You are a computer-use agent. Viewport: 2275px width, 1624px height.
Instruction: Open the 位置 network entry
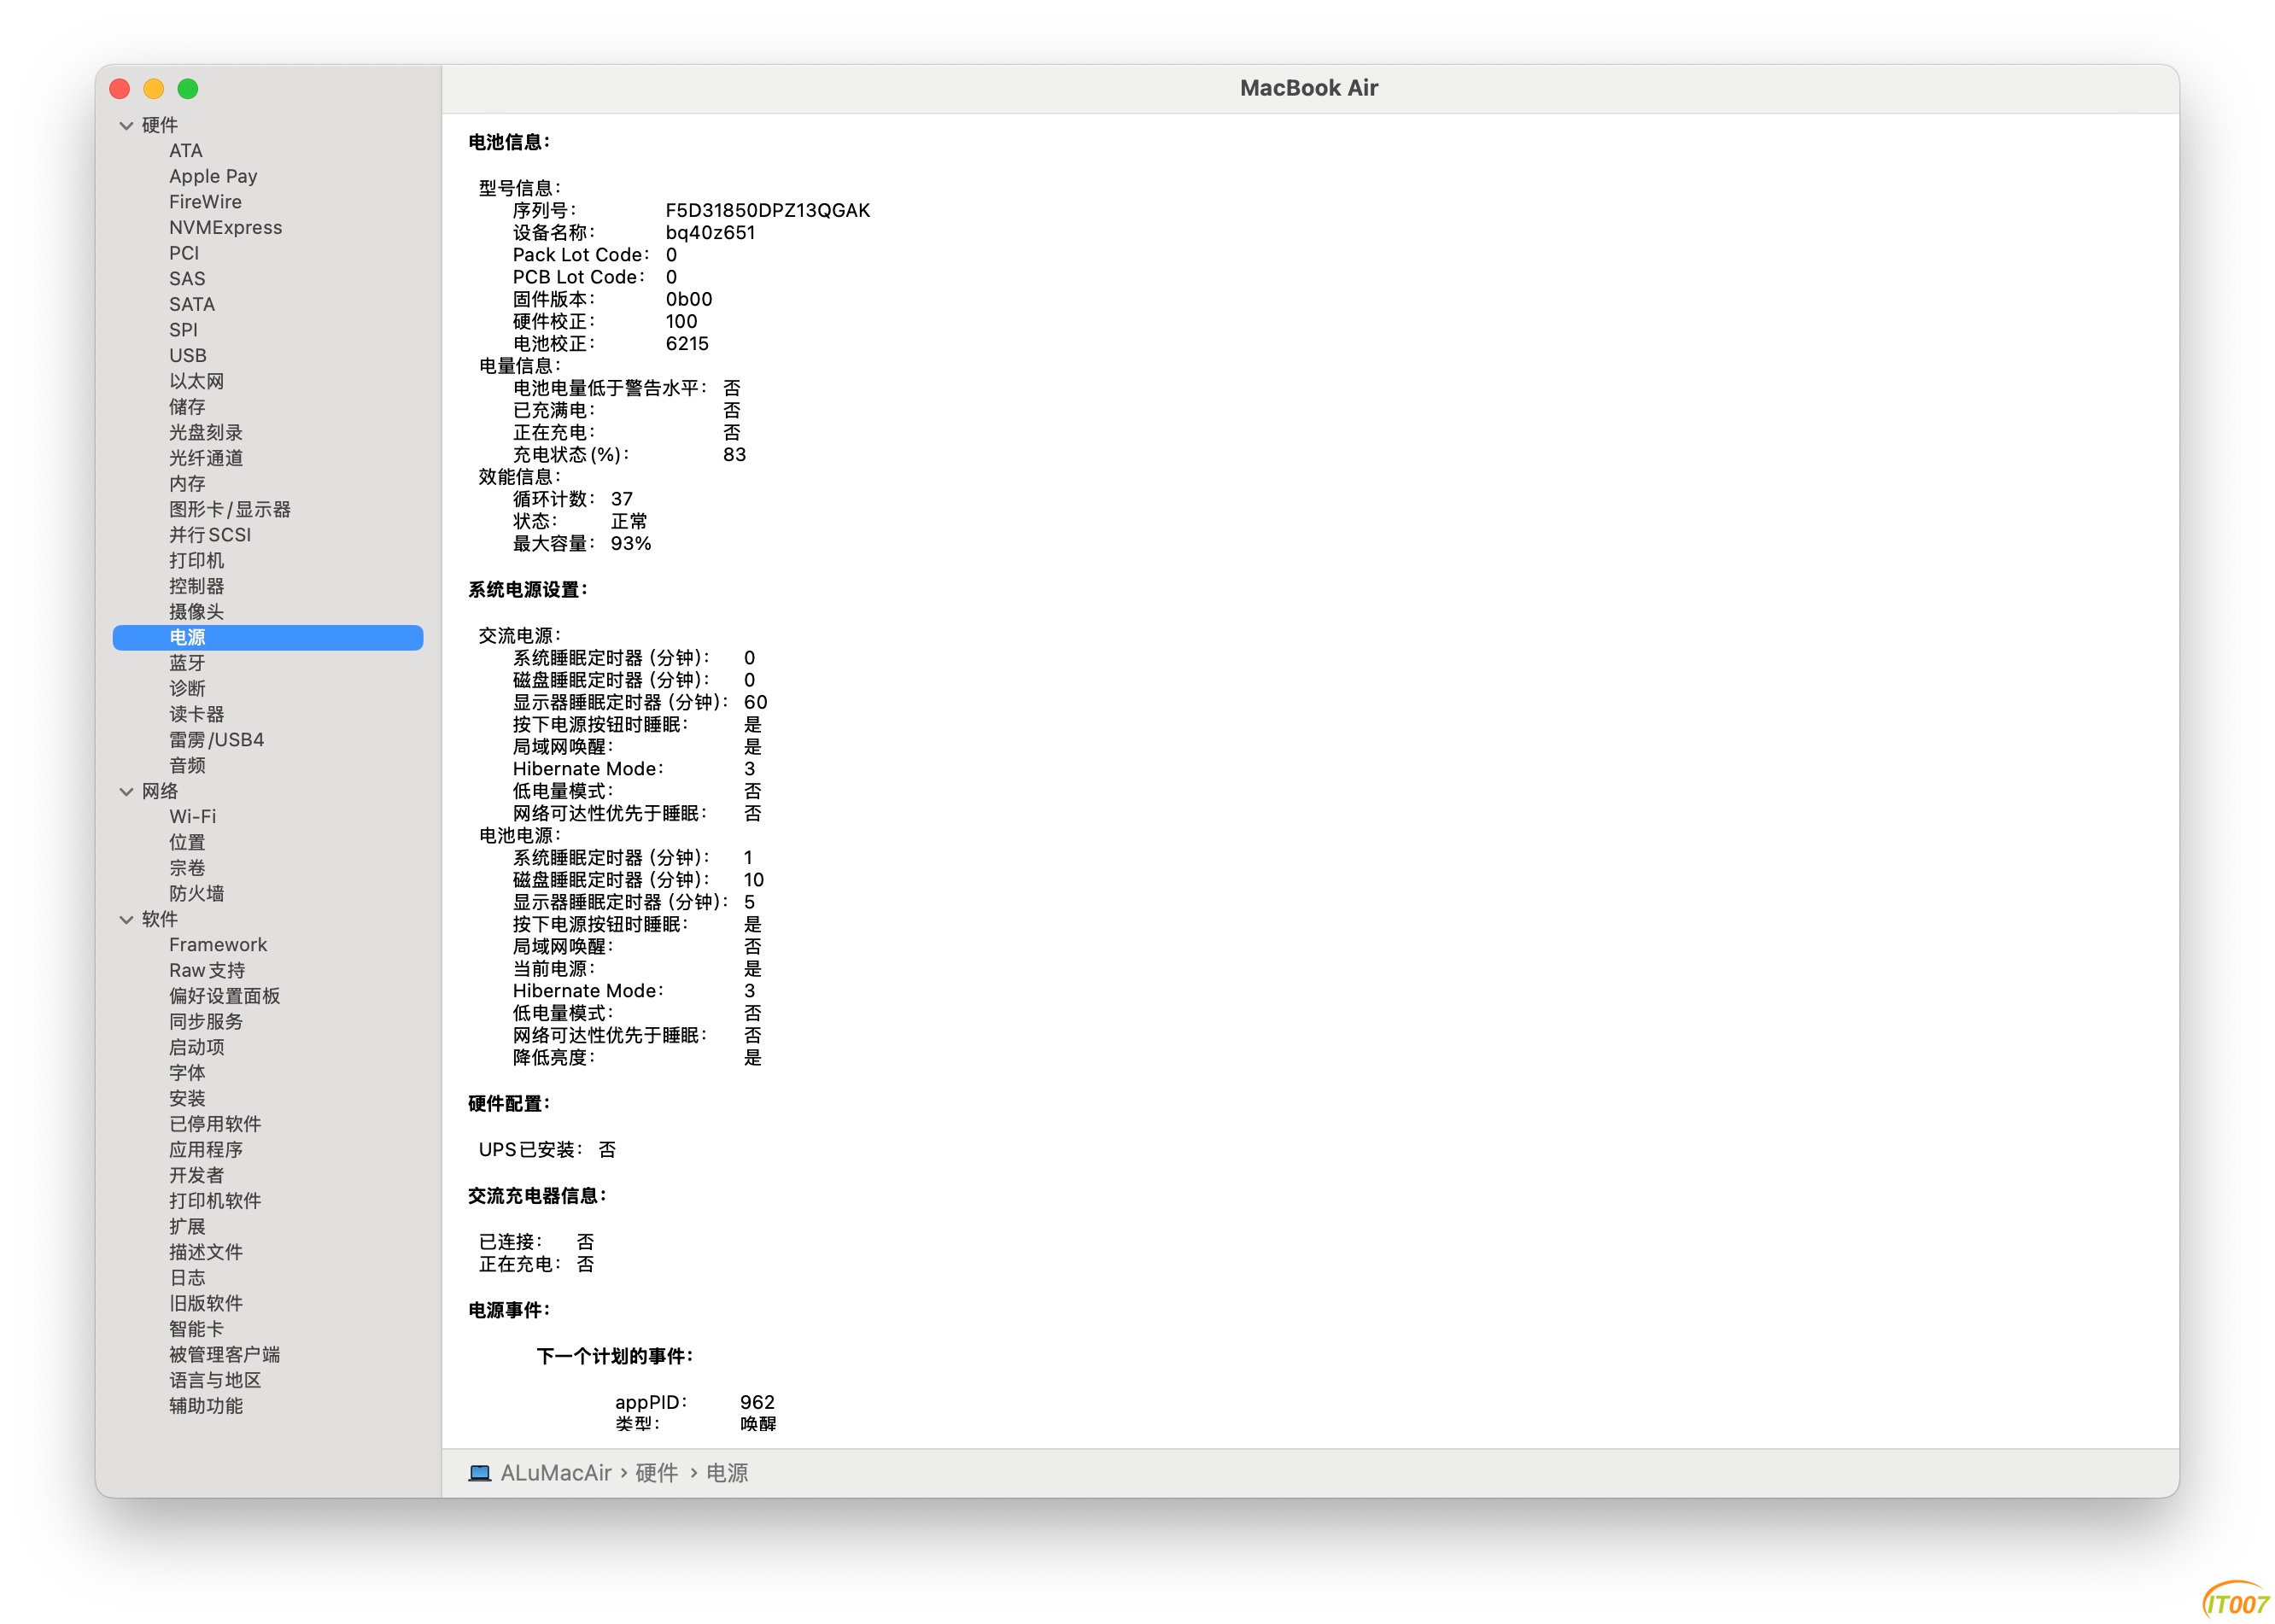coord(187,842)
